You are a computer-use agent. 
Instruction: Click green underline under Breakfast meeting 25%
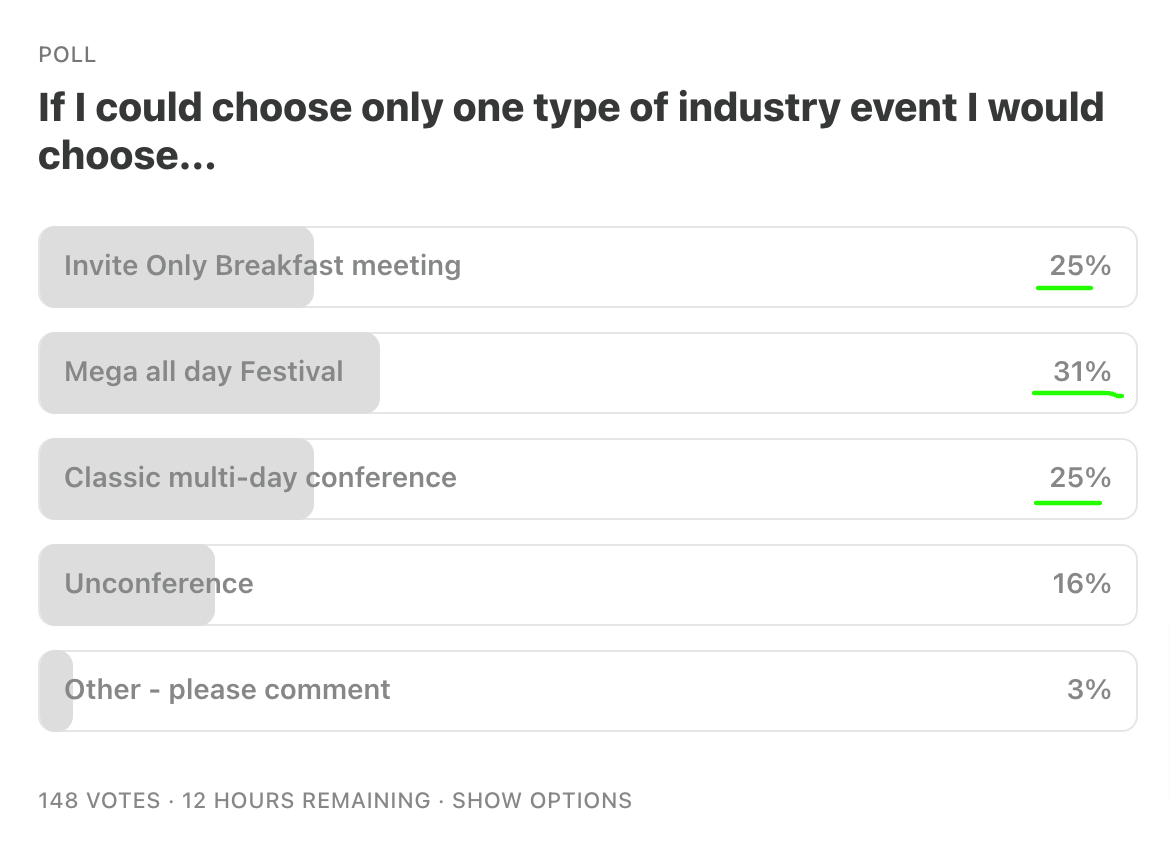(x=1064, y=287)
